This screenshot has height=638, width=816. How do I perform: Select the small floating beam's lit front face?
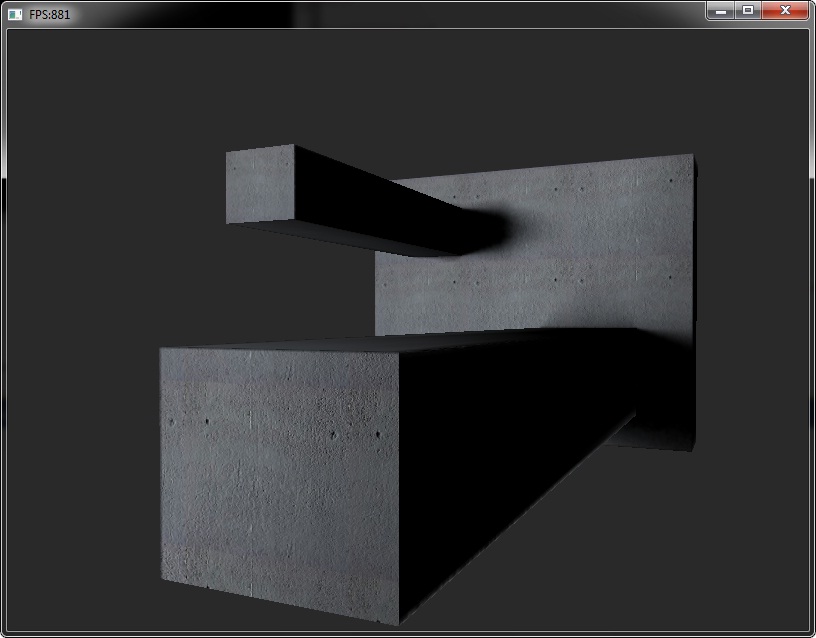260,185
